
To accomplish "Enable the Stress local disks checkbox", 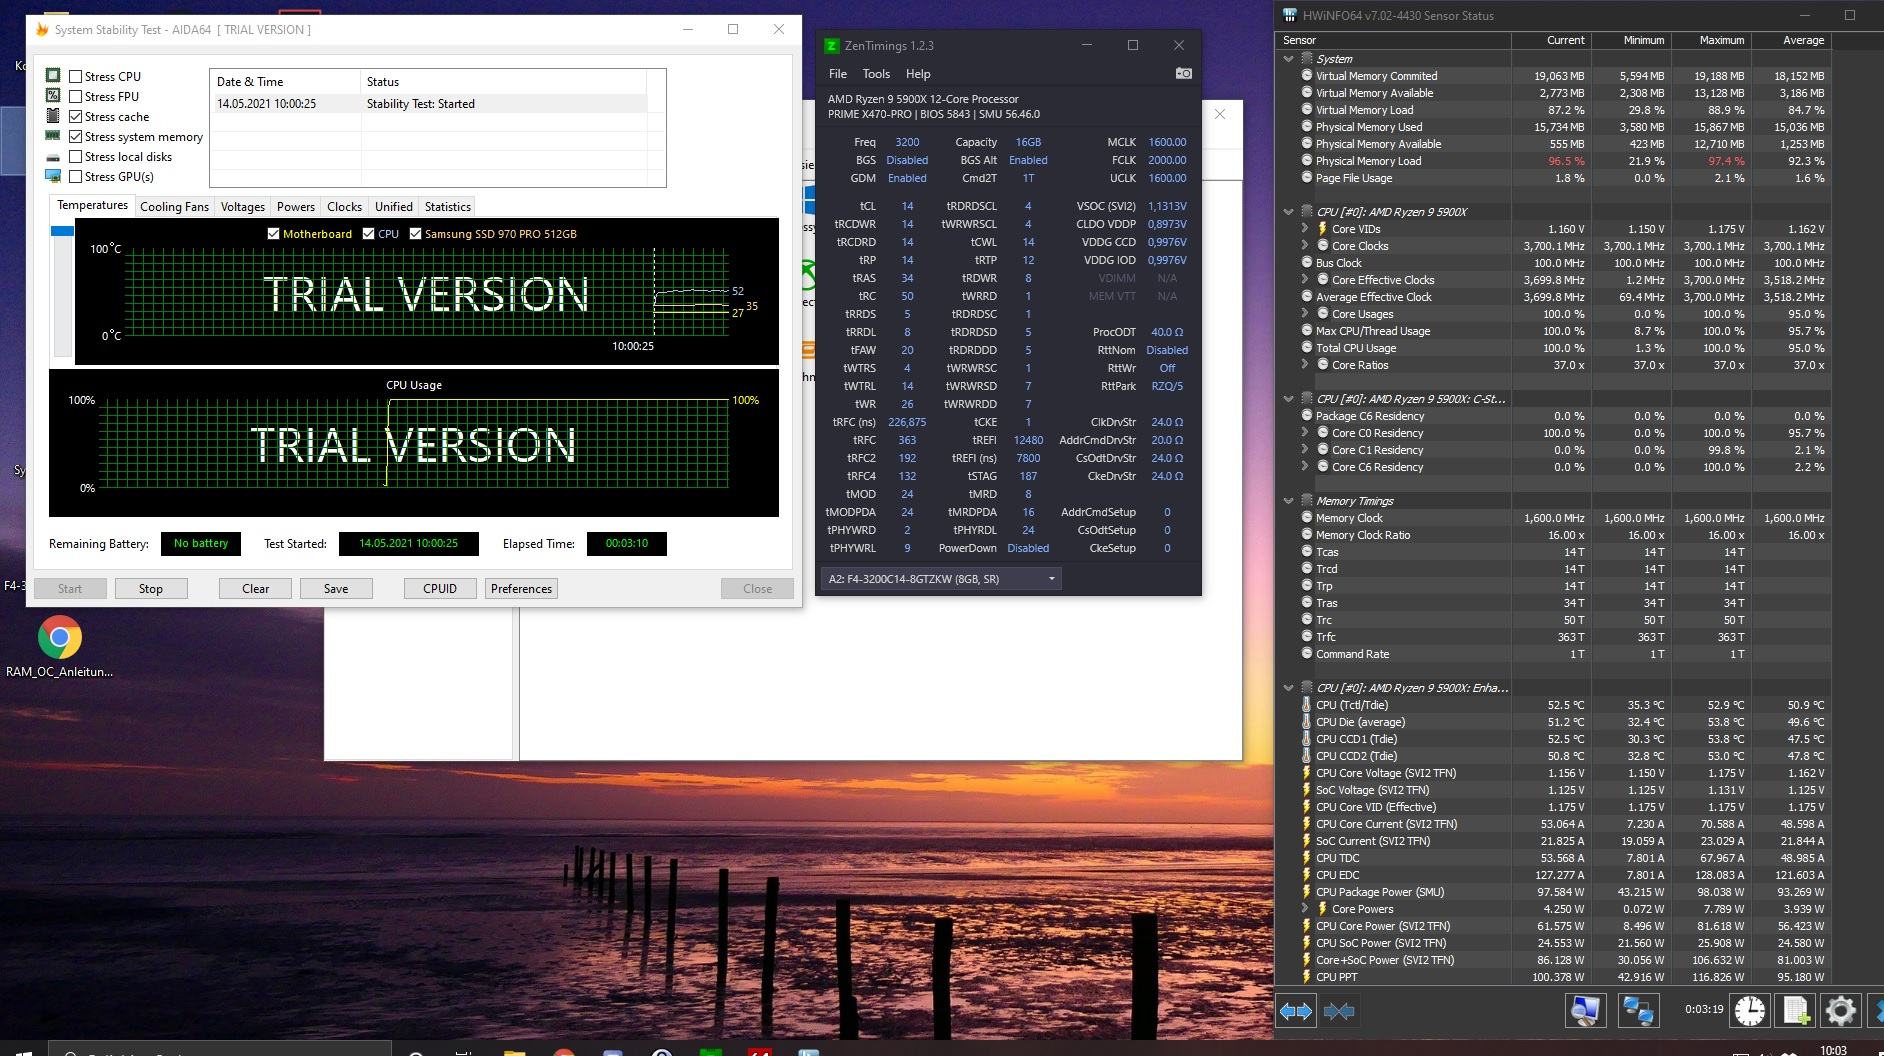I will [x=76, y=157].
